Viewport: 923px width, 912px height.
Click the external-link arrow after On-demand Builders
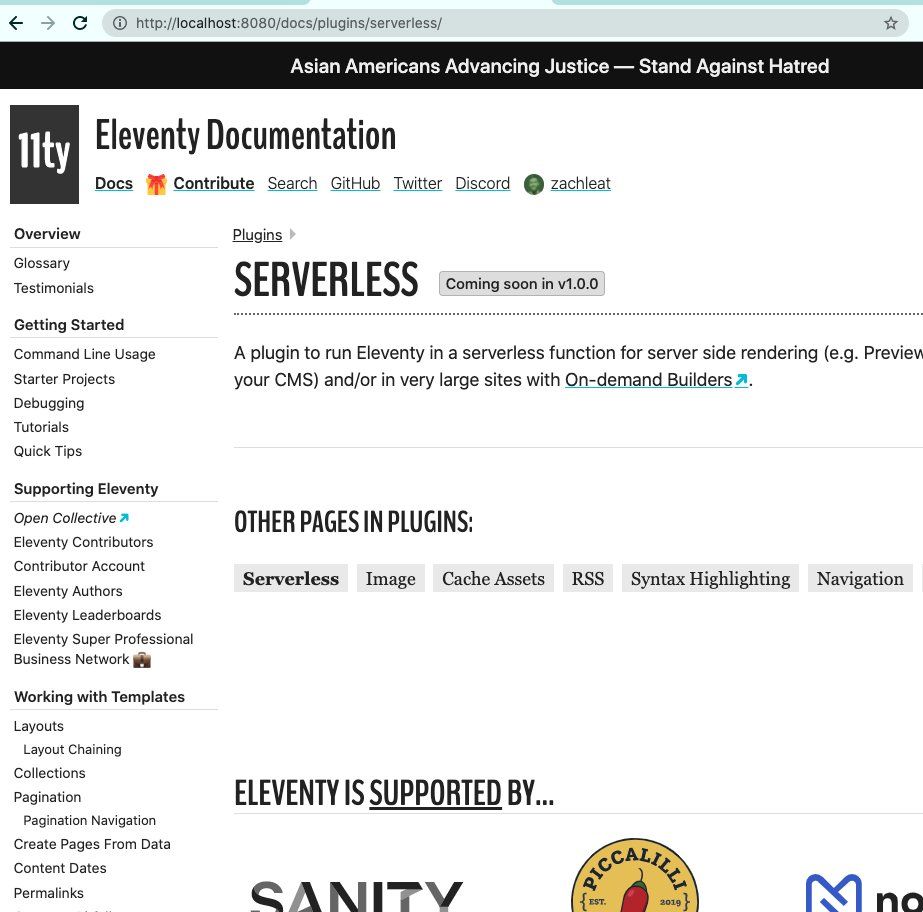point(742,380)
